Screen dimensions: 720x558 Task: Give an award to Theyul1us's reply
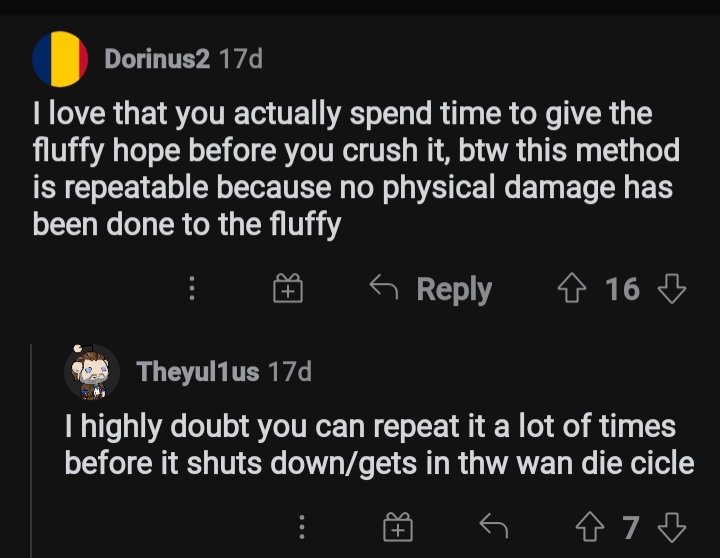coord(398,527)
